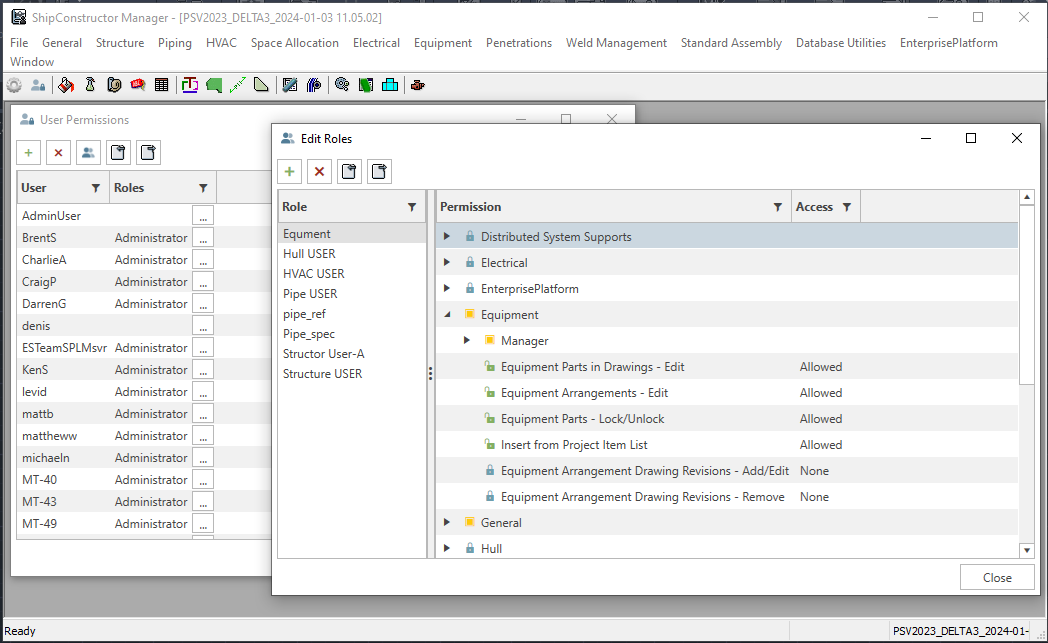This screenshot has width=1048, height=643.
Task: Click the second clipboard icon in Edit Roles toolbar
Action: [379, 172]
